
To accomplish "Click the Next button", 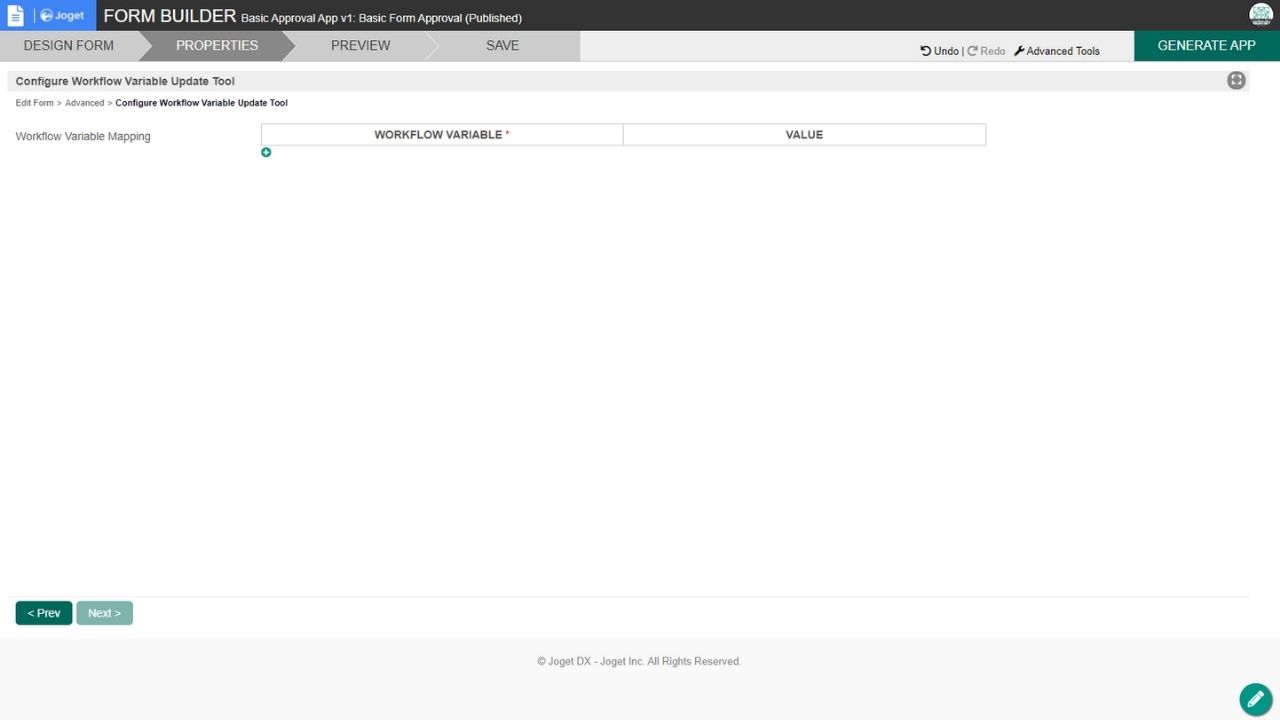I will [x=104, y=613].
